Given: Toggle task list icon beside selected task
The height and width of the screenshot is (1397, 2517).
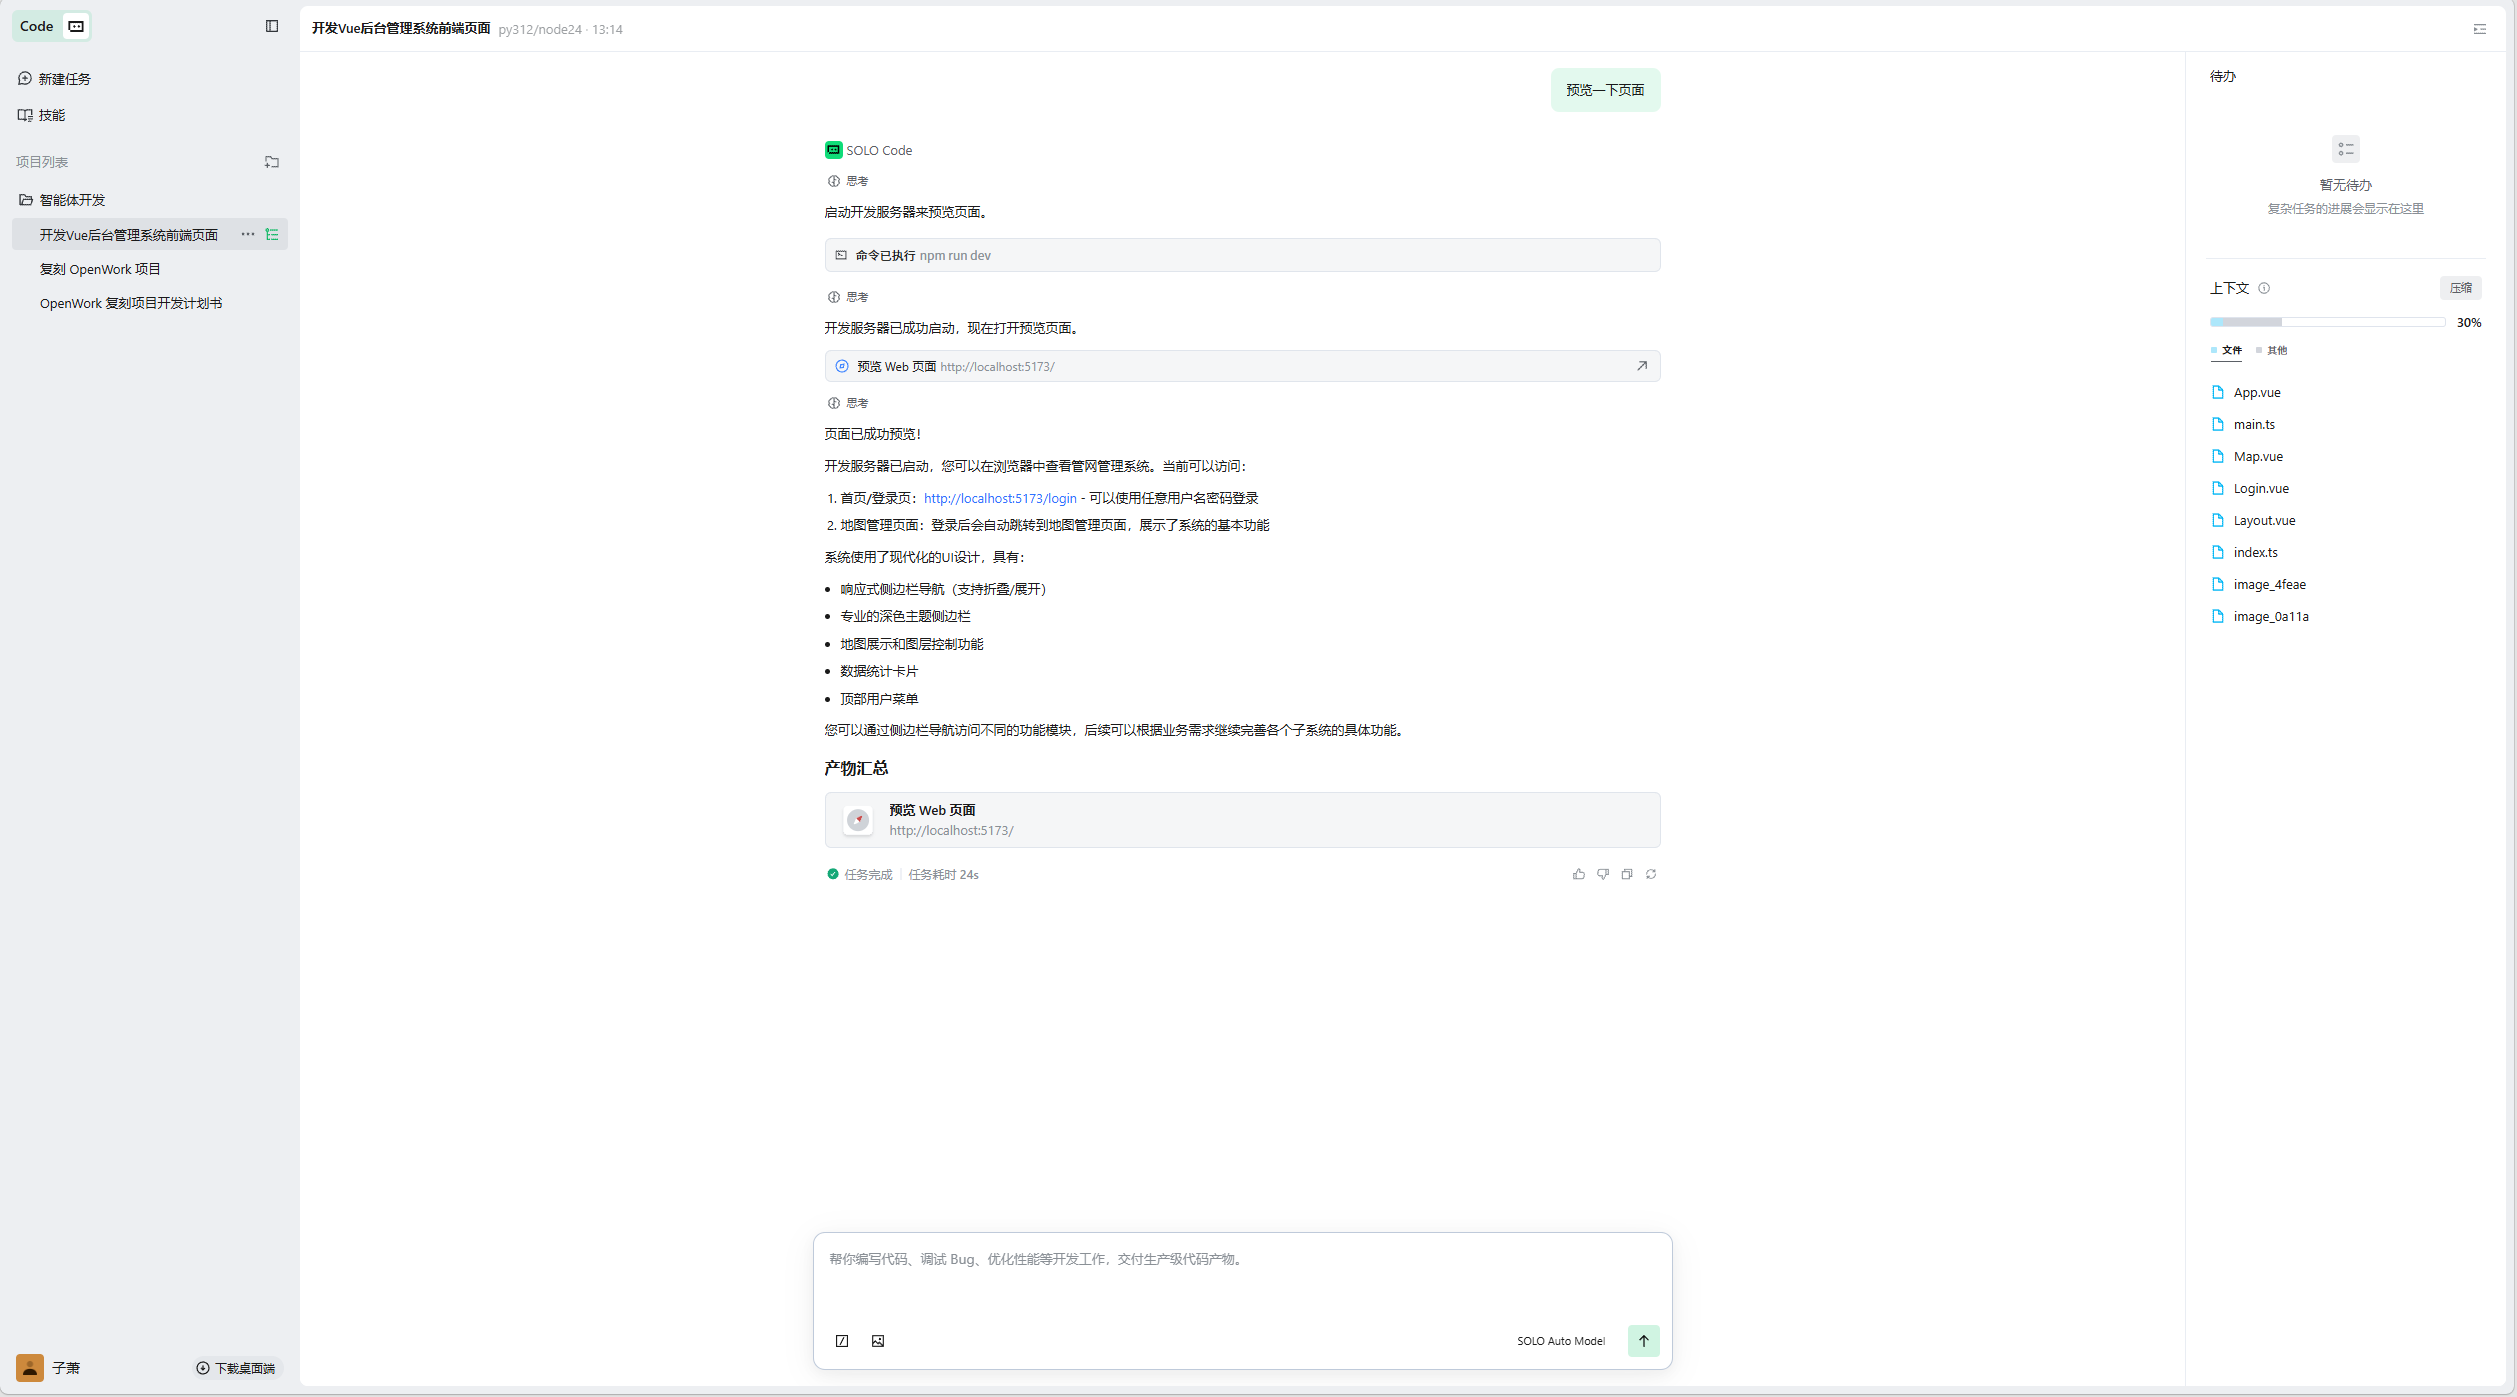Looking at the screenshot, I should point(272,235).
